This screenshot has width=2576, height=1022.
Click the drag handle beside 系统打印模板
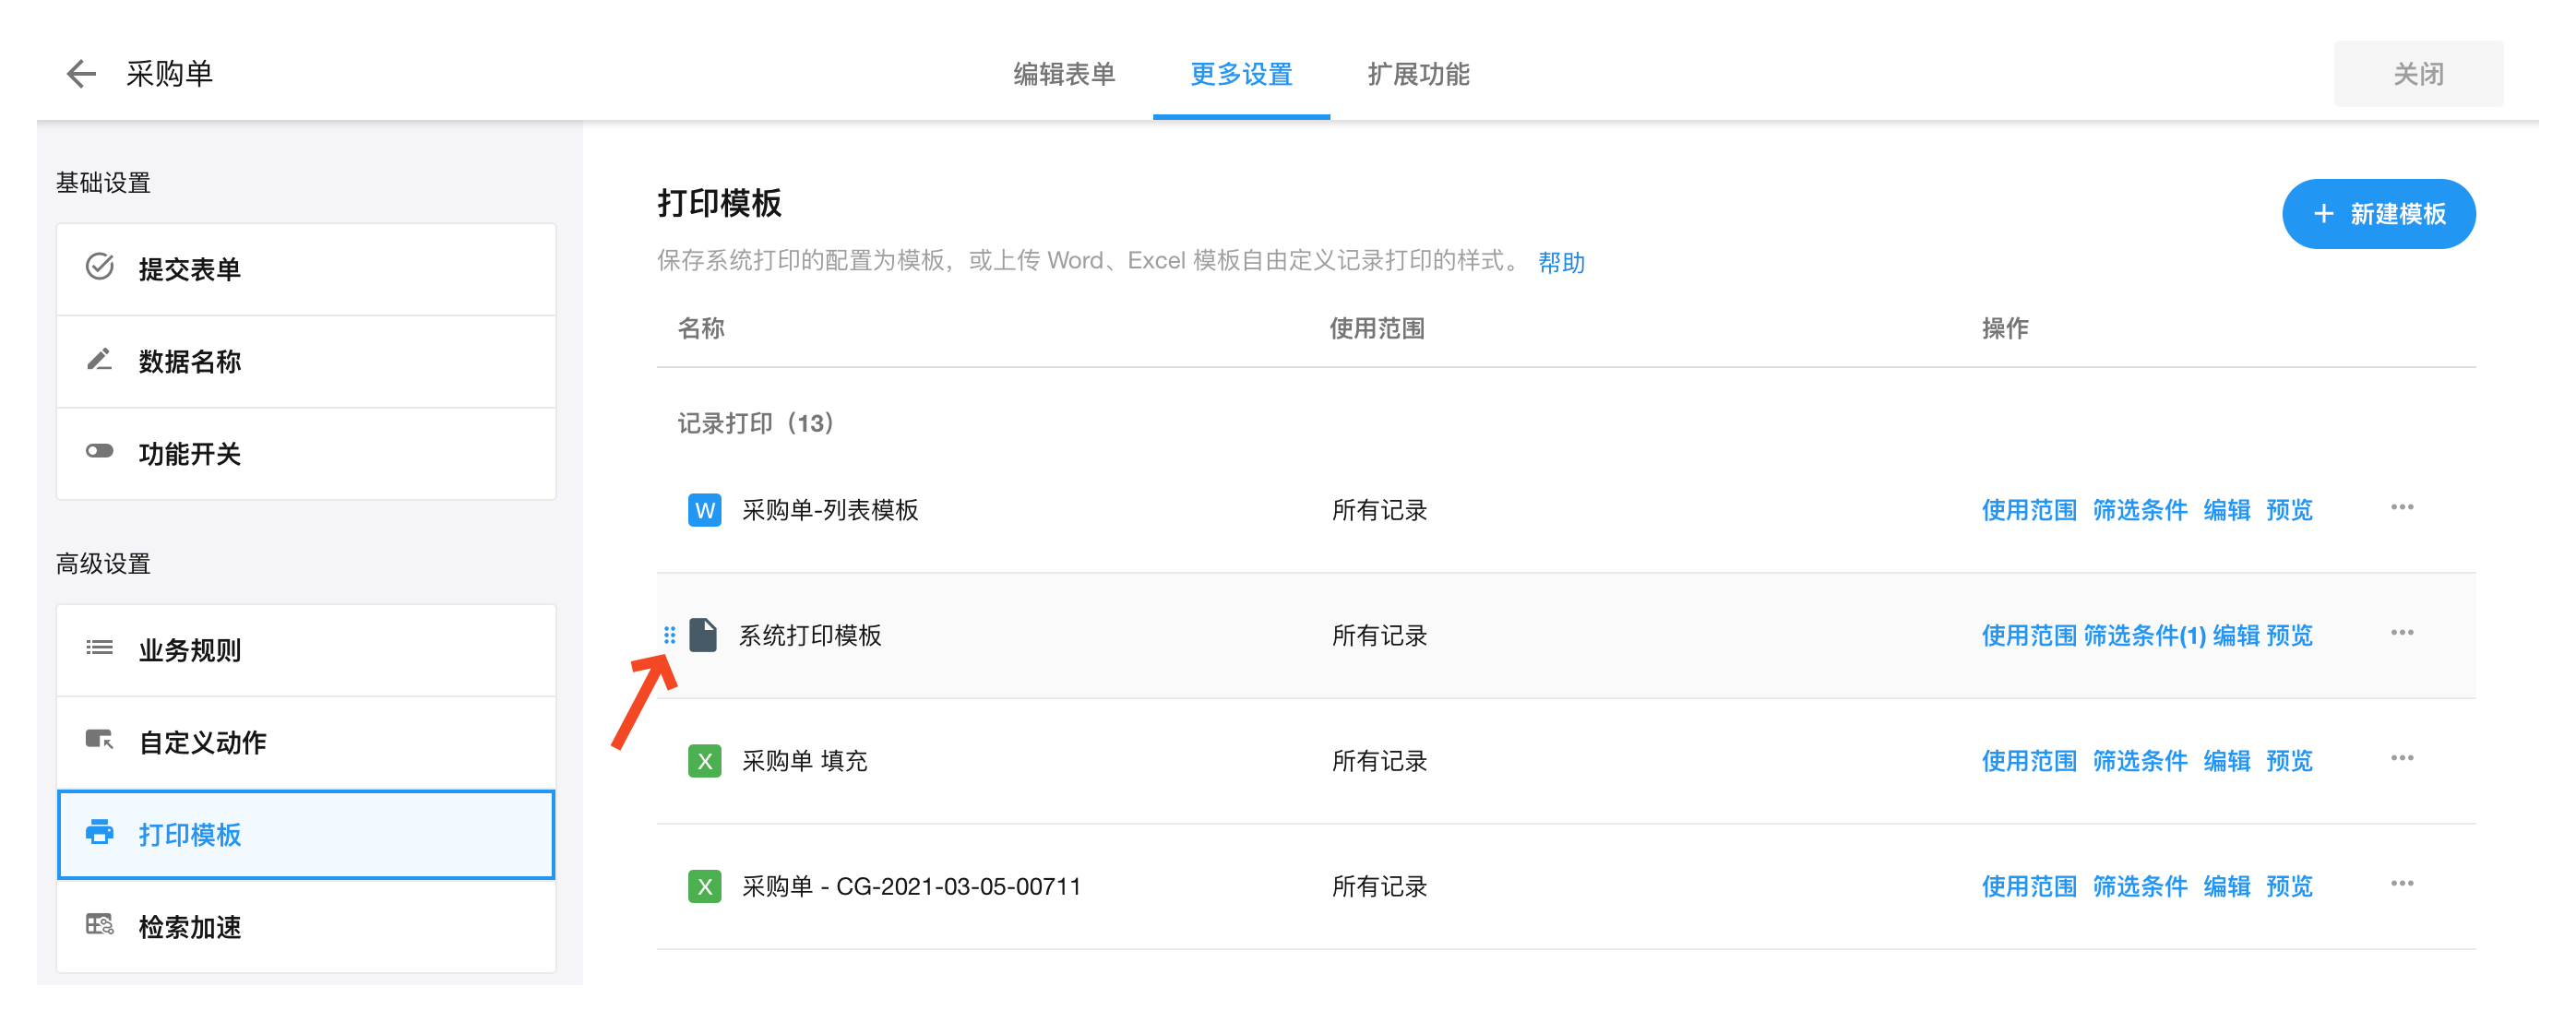pyautogui.click(x=670, y=635)
